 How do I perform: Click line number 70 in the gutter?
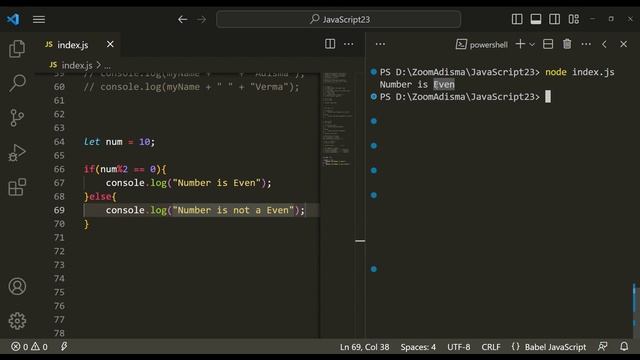59,224
